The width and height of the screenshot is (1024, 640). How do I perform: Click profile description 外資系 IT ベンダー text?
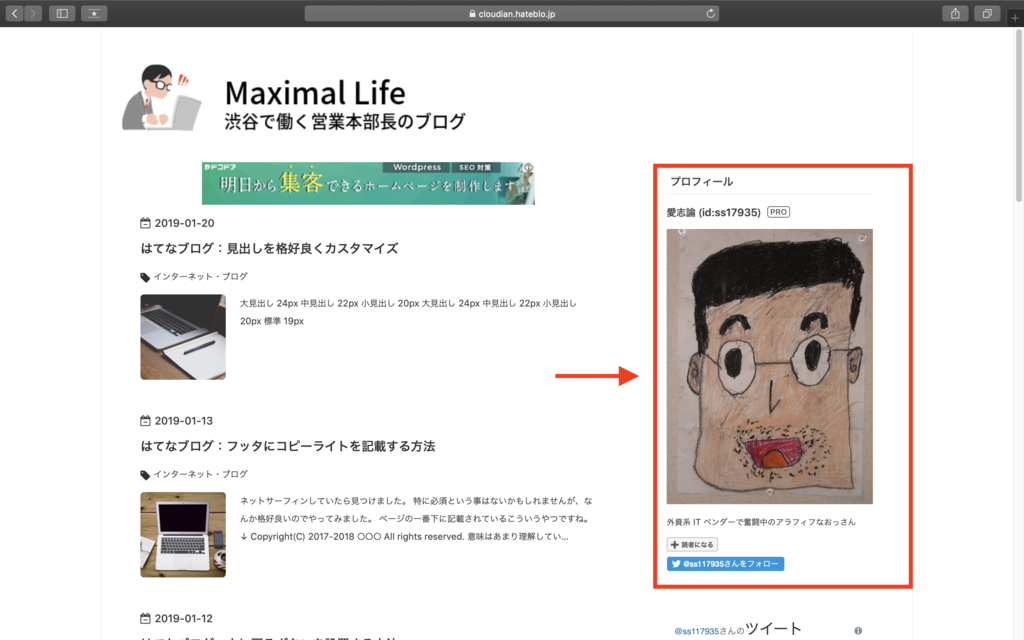click(761, 522)
